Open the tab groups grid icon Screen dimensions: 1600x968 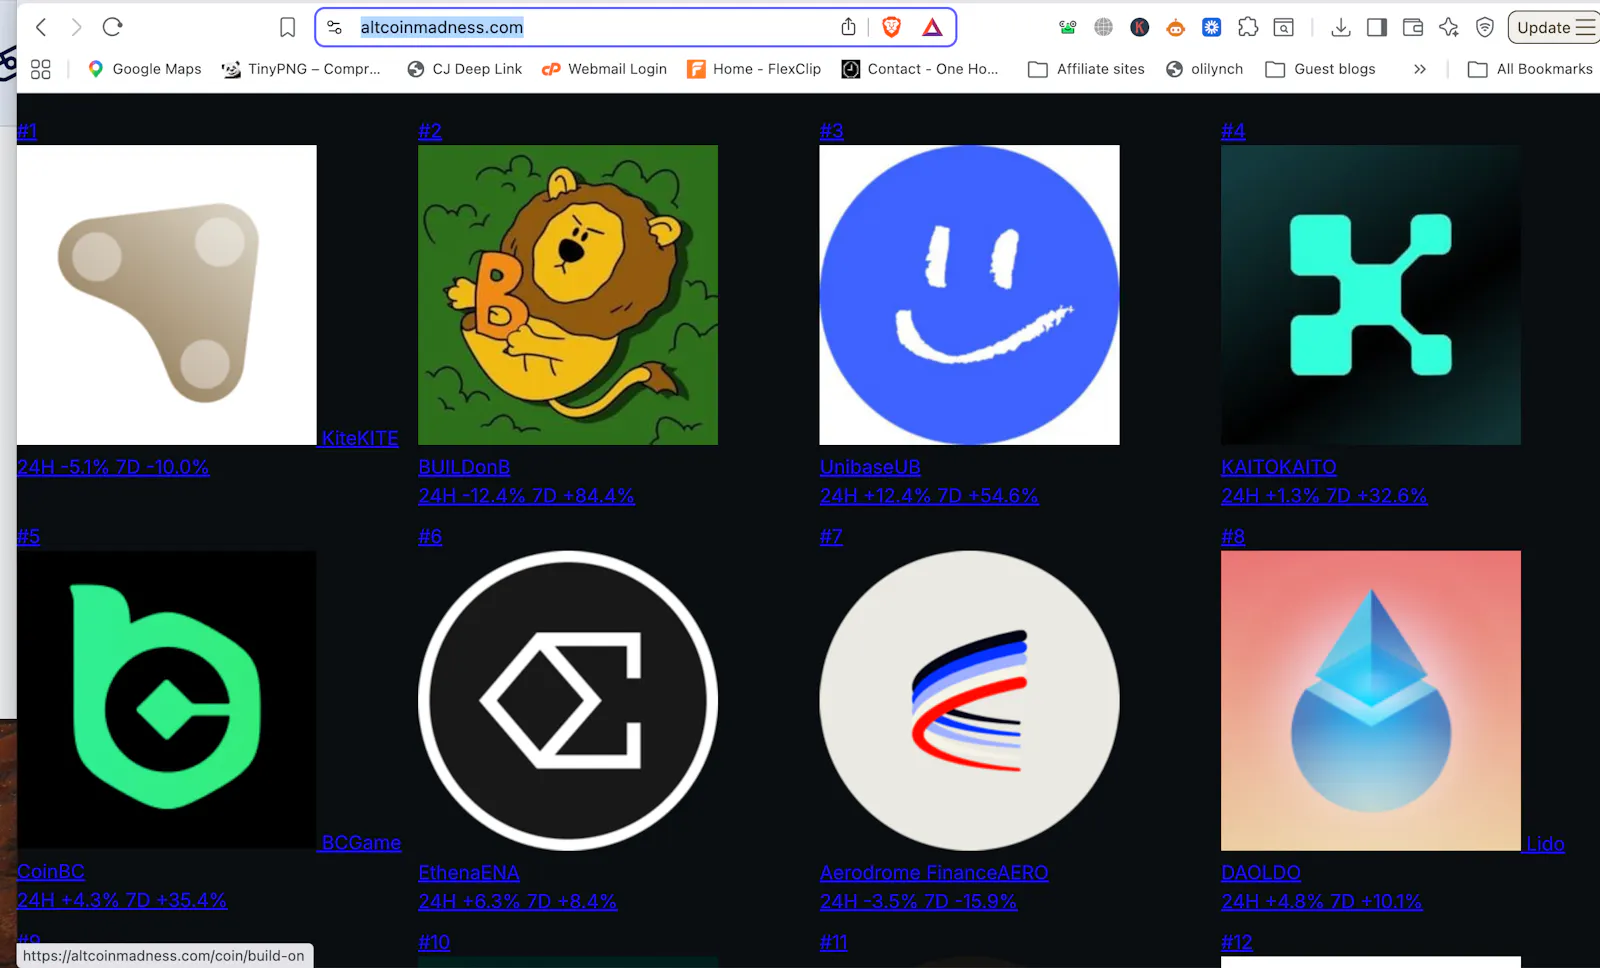(40, 69)
